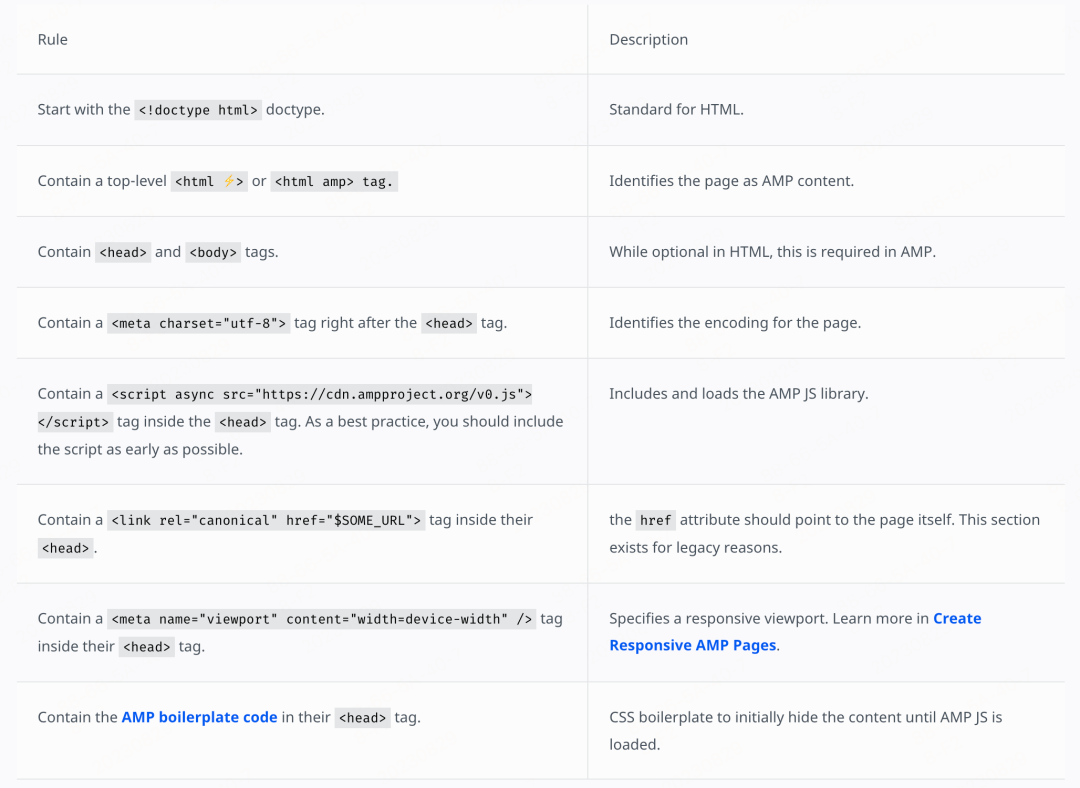The height and width of the screenshot is (788, 1080).
Task: Select the meta charset utf-8 code snippet
Action: pos(199,323)
